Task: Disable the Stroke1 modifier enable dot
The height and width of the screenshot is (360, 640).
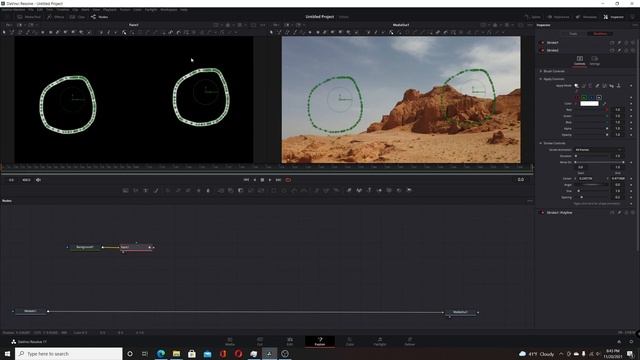Action: [542, 42]
